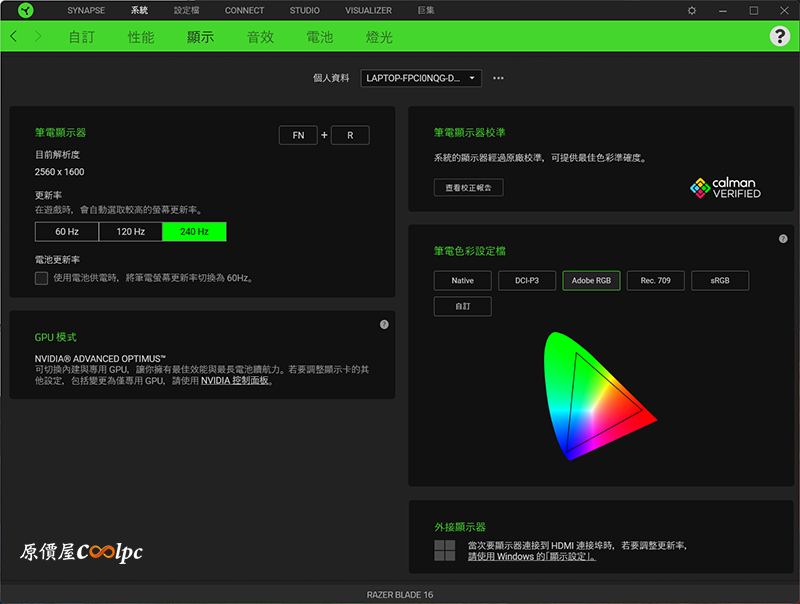Select the Adobe RGB color profile

point(591,281)
